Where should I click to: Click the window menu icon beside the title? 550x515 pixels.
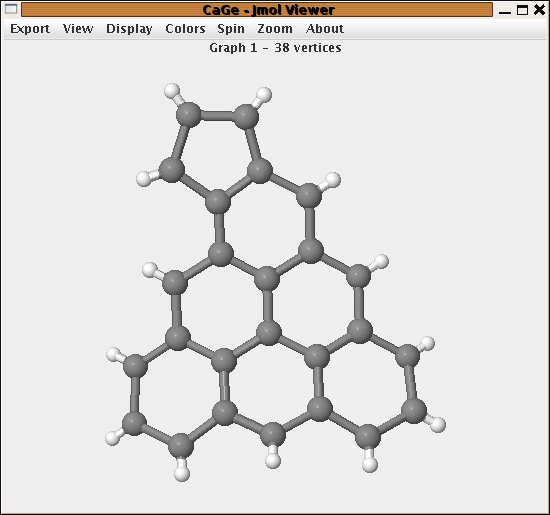pos(11,9)
